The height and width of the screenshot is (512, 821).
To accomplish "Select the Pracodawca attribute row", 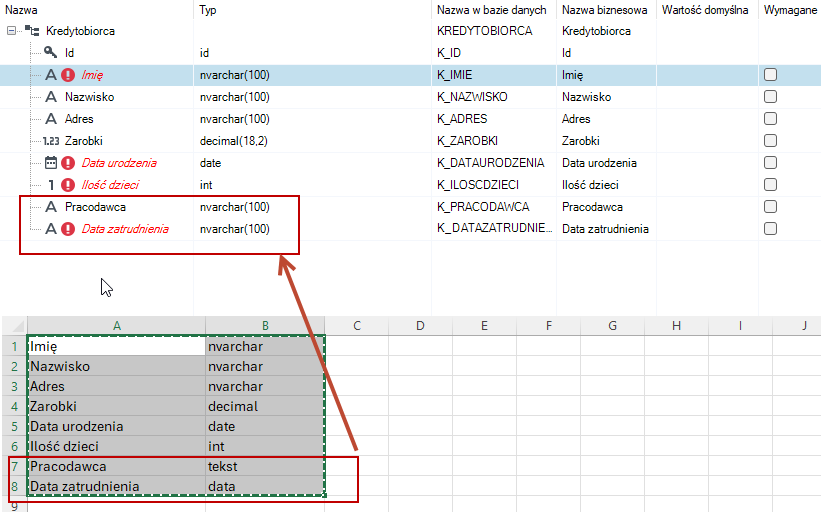I will coord(410,207).
